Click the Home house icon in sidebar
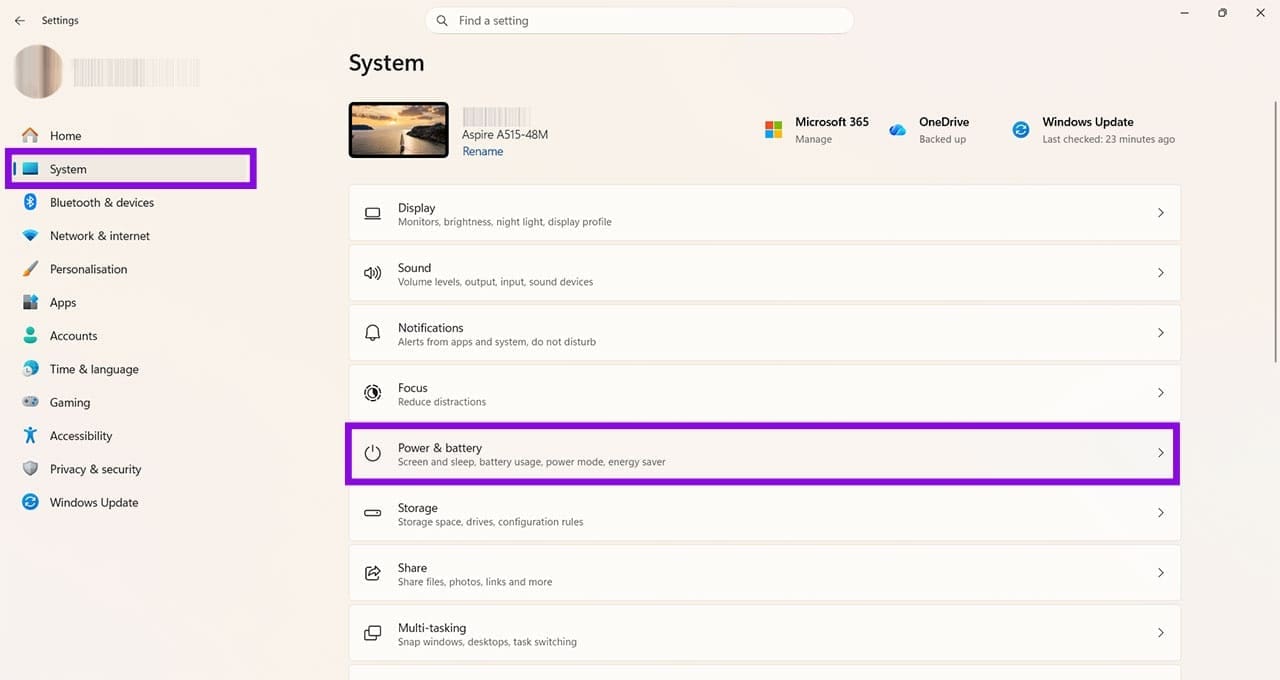 (30, 135)
